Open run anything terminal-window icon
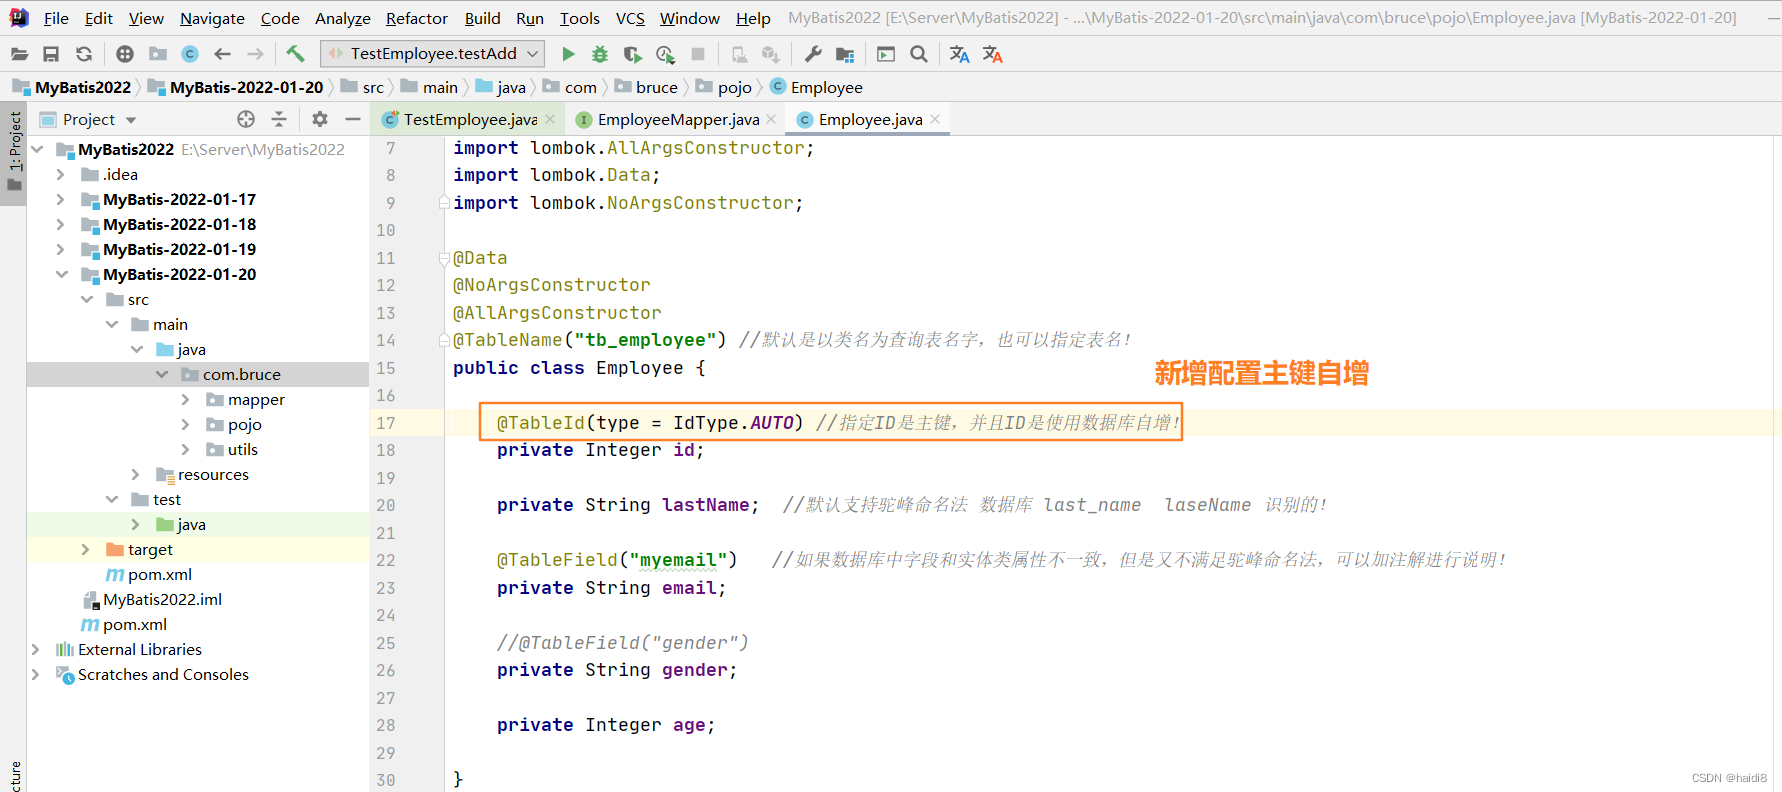This screenshot has width=1782, height=792. click(886, 54)
